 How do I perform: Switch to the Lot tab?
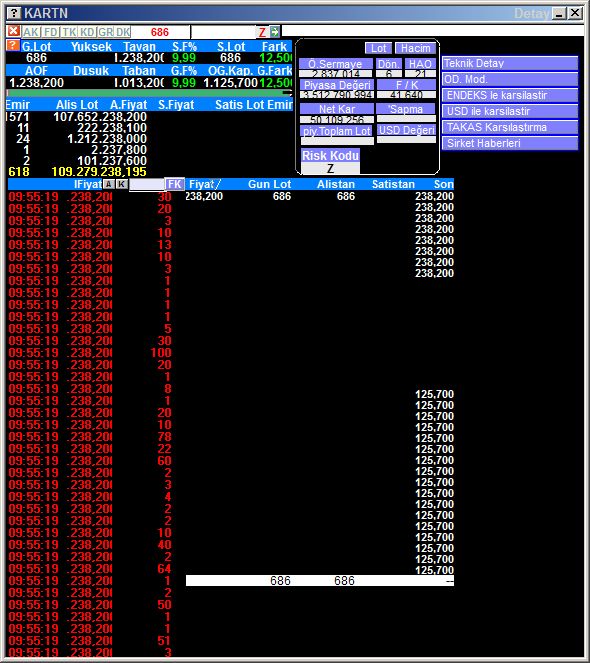click(379, 48)
